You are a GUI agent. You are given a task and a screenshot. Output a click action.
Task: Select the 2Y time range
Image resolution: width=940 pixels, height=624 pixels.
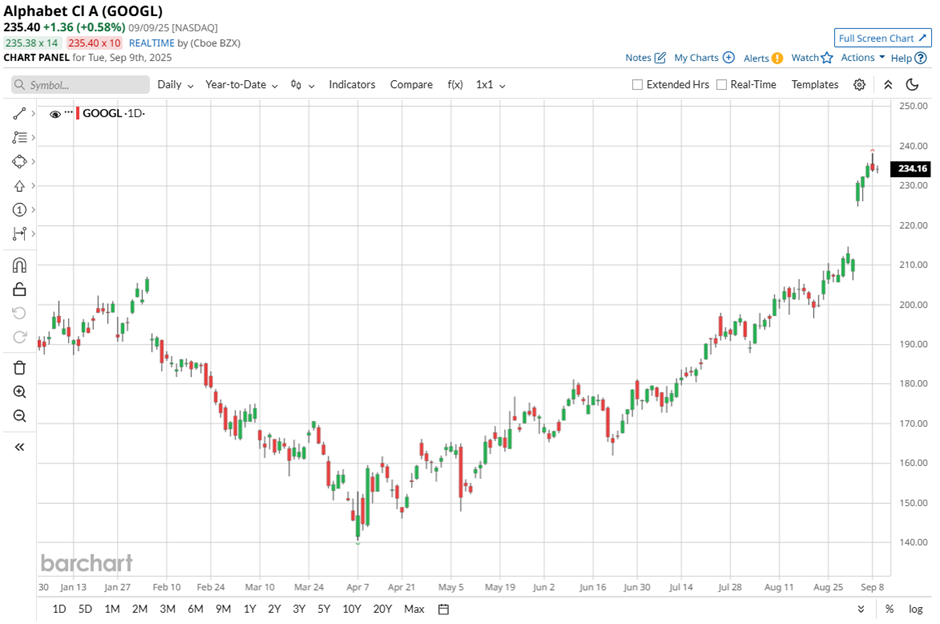[x=274, y=609]
